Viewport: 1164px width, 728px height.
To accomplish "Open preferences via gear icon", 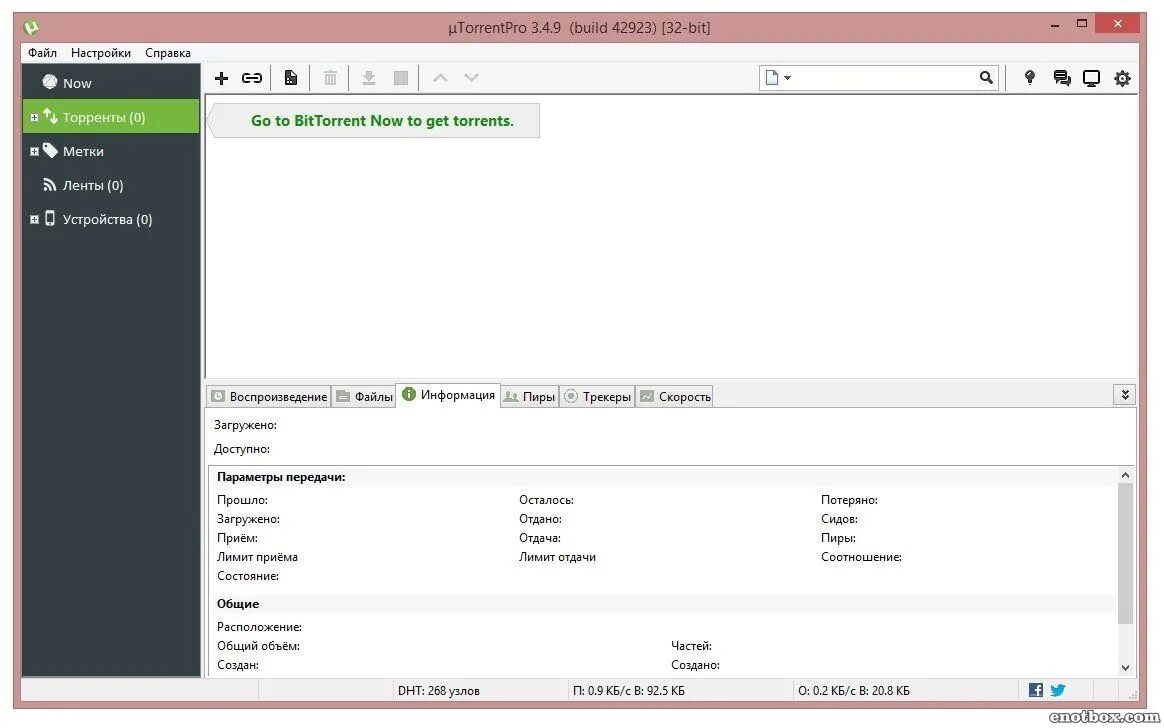I will 1122,78.
